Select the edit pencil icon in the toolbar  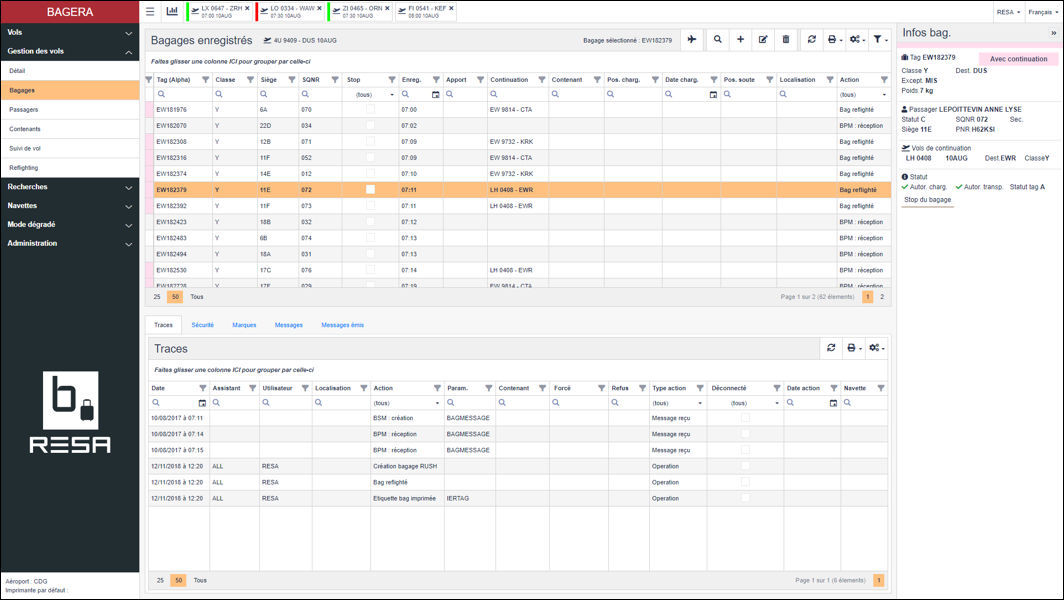(763, 39)
